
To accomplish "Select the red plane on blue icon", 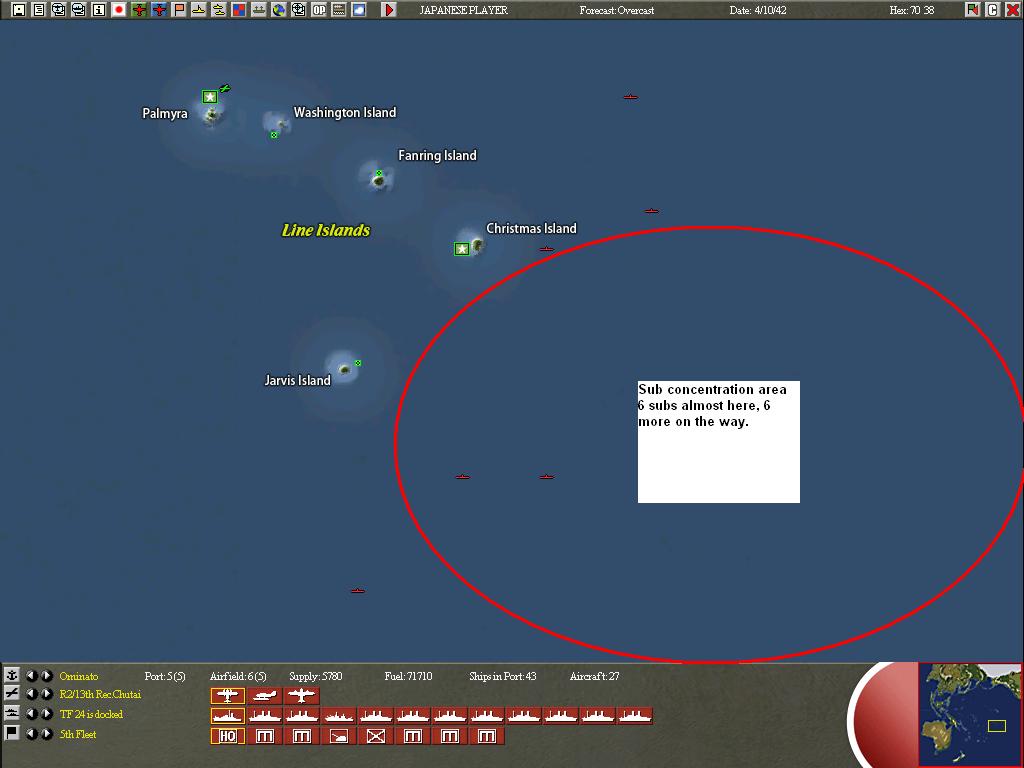I will [159, 10].
